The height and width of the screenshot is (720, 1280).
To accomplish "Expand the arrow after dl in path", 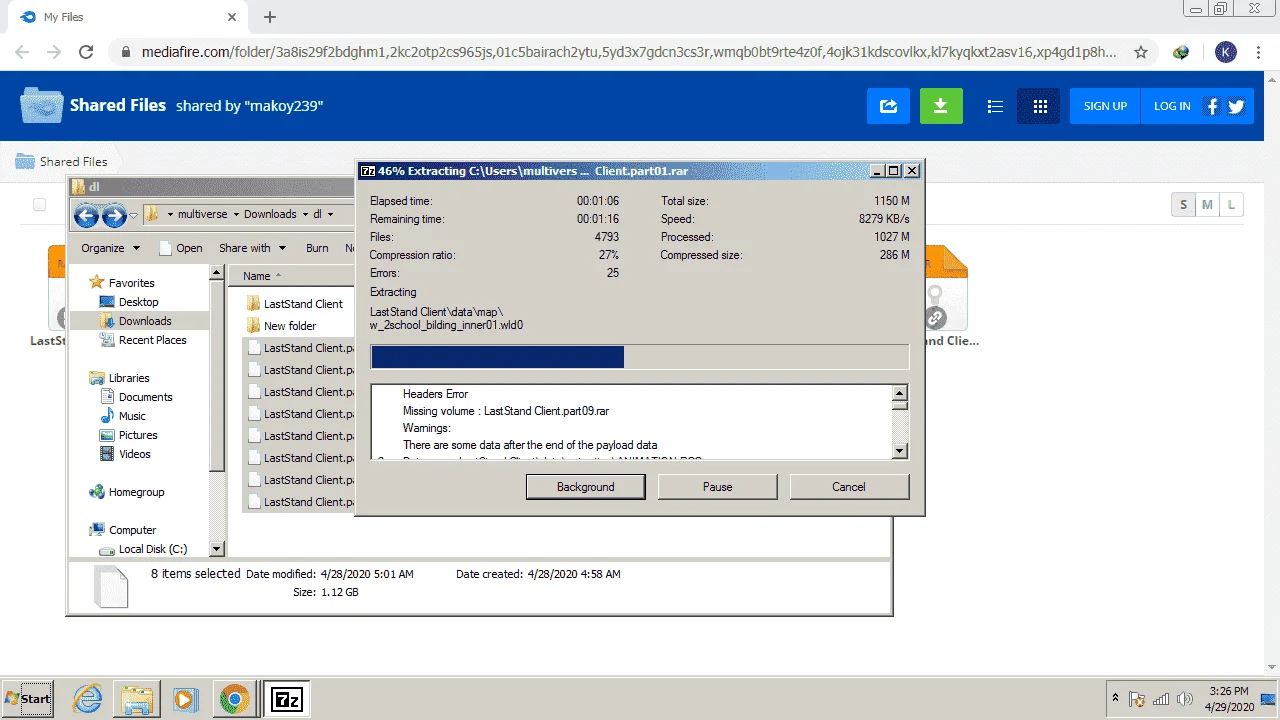I will [331, 214].
